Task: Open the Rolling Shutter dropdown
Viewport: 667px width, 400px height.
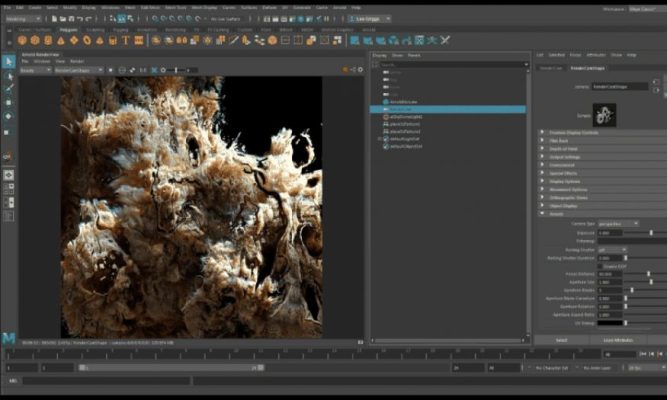Action: pos(611,249)
